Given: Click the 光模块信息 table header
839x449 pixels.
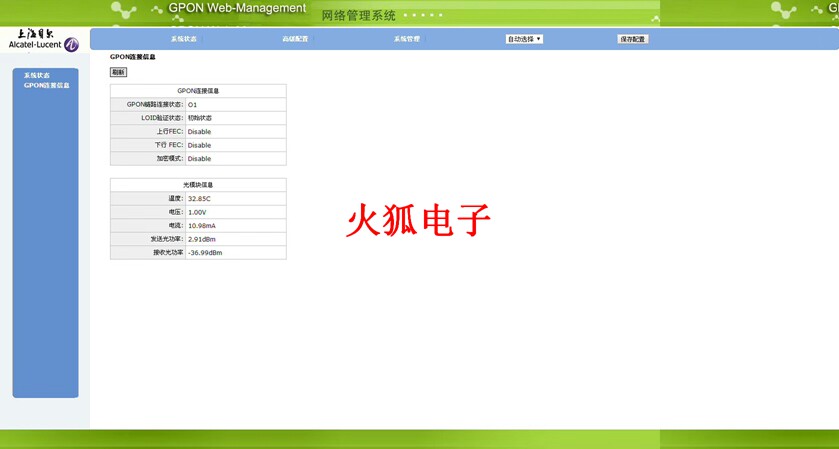Looking at the screenshot, I should tap(198, 185).
